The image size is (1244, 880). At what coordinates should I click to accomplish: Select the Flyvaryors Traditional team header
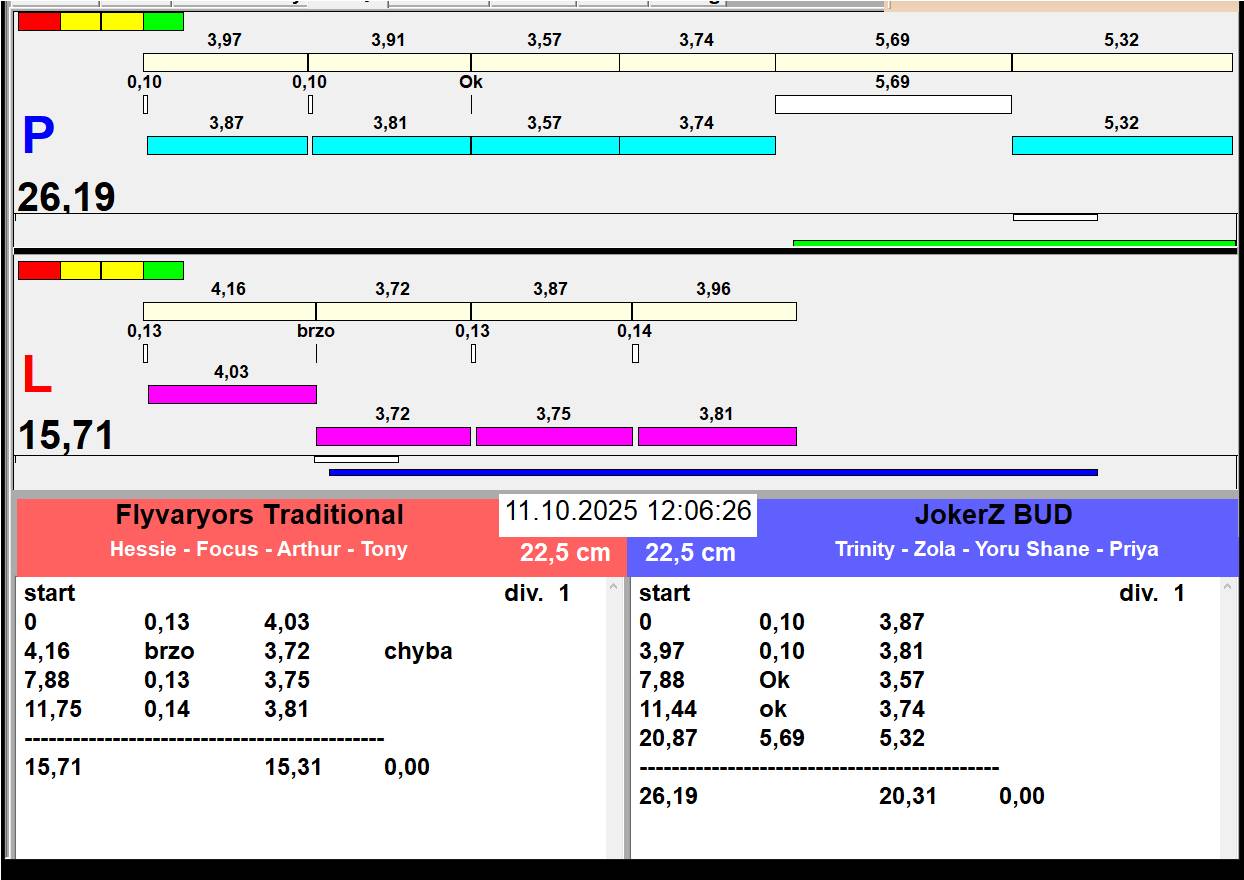point(259,515)
